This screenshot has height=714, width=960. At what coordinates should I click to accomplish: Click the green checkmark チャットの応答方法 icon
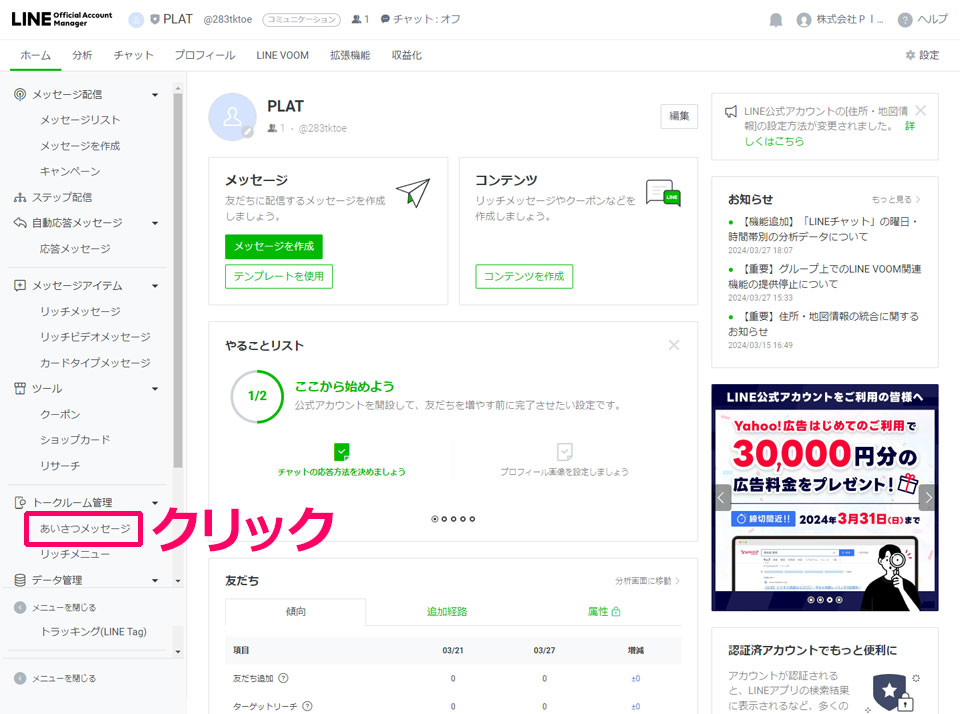342,452
